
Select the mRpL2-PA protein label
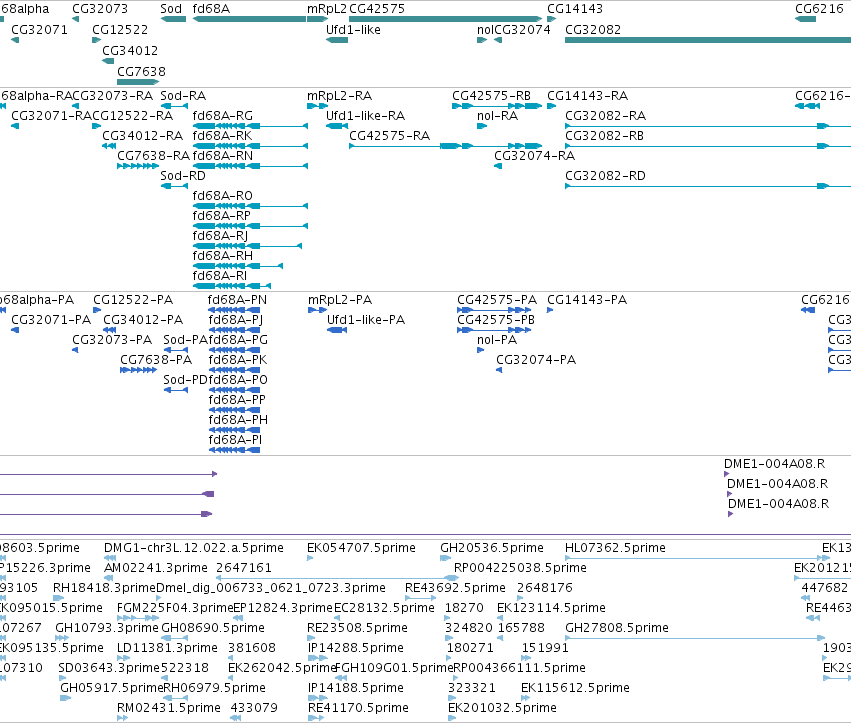click(x=340, y=300)
